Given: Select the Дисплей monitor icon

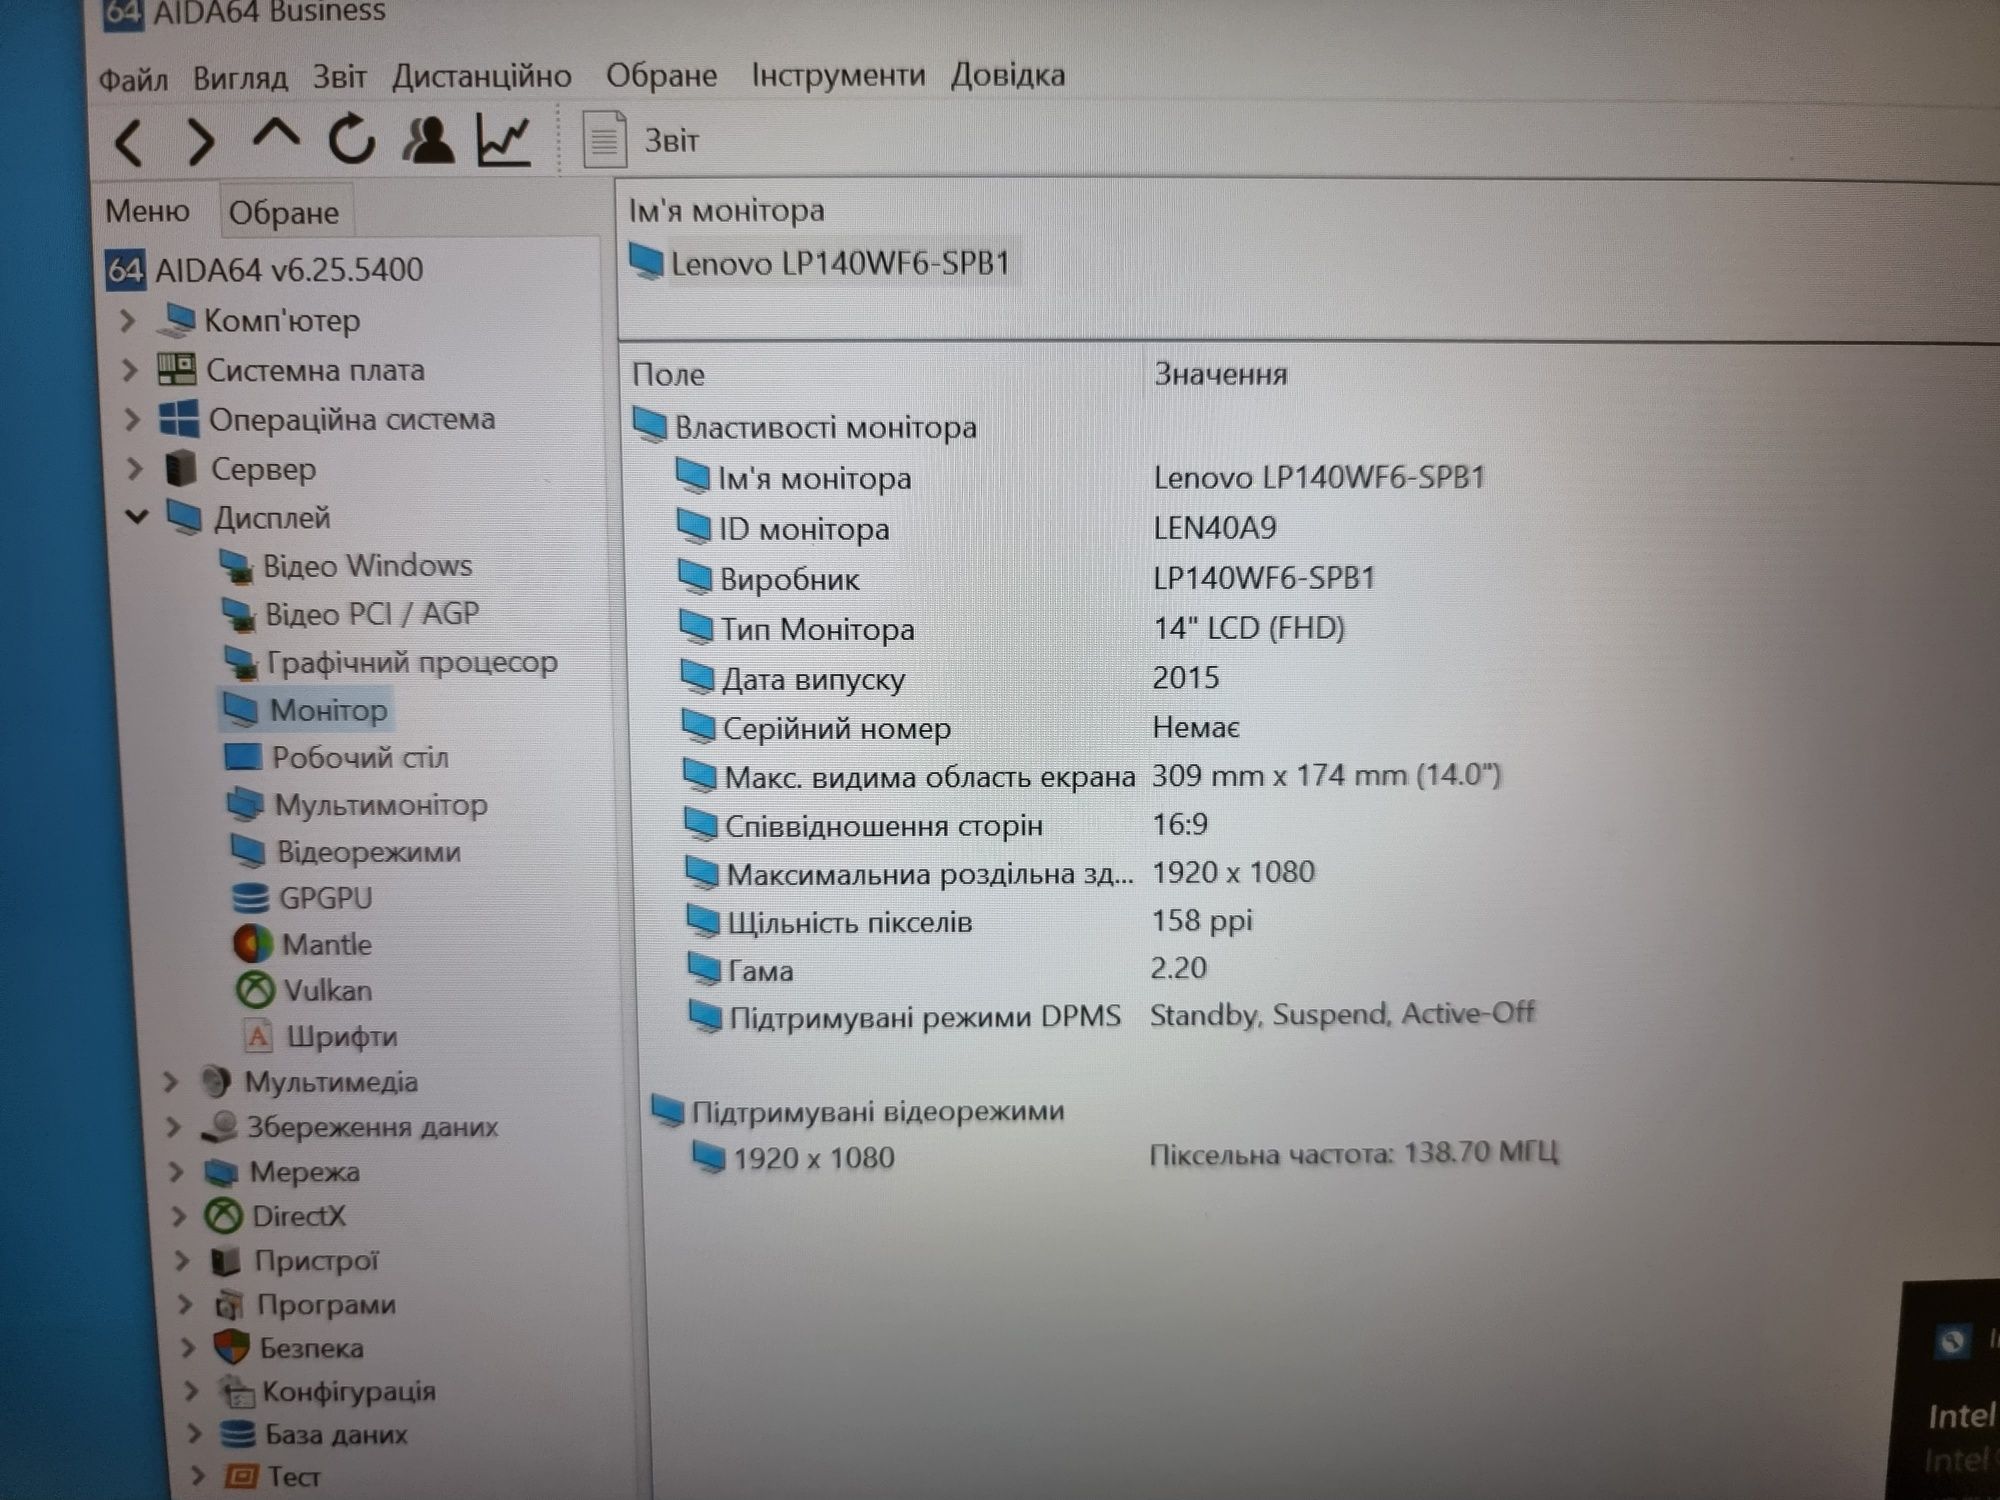Looking at the screenshot, I should point(184,517).
